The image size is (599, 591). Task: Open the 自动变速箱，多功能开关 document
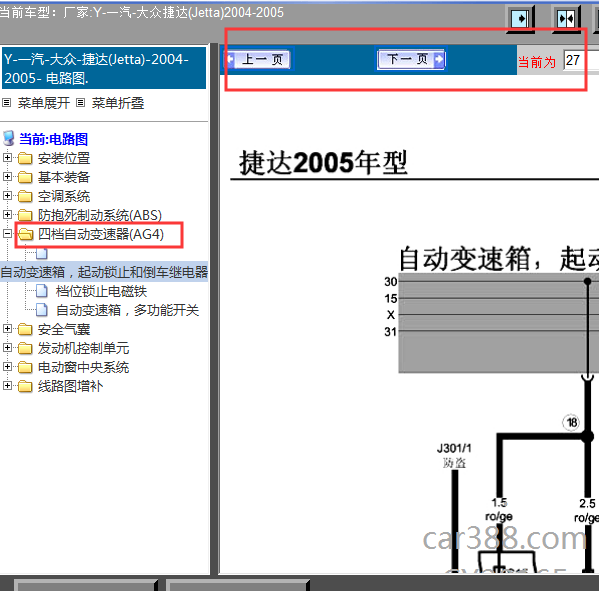coord(128,310)
